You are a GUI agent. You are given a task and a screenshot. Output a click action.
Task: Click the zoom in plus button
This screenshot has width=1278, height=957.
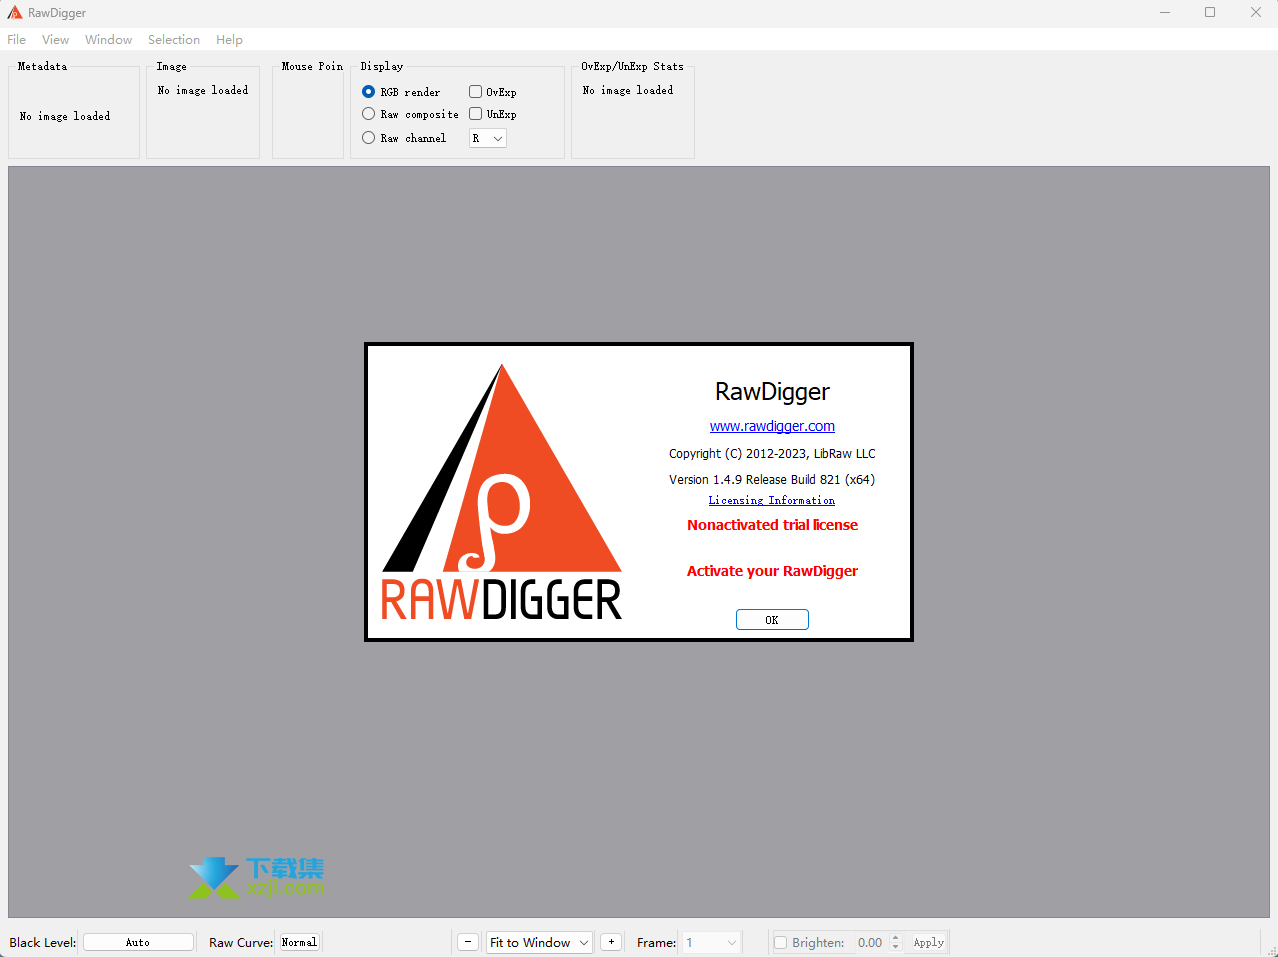(612, 942)
